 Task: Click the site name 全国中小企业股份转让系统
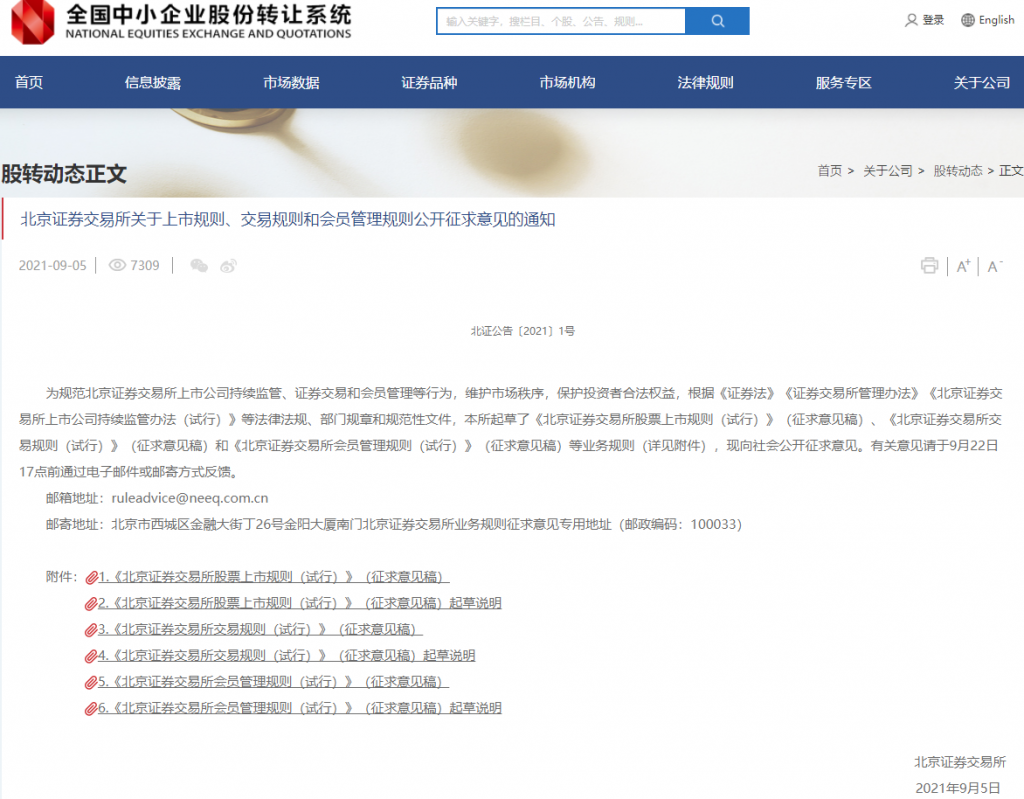click(x=208, y=14)
